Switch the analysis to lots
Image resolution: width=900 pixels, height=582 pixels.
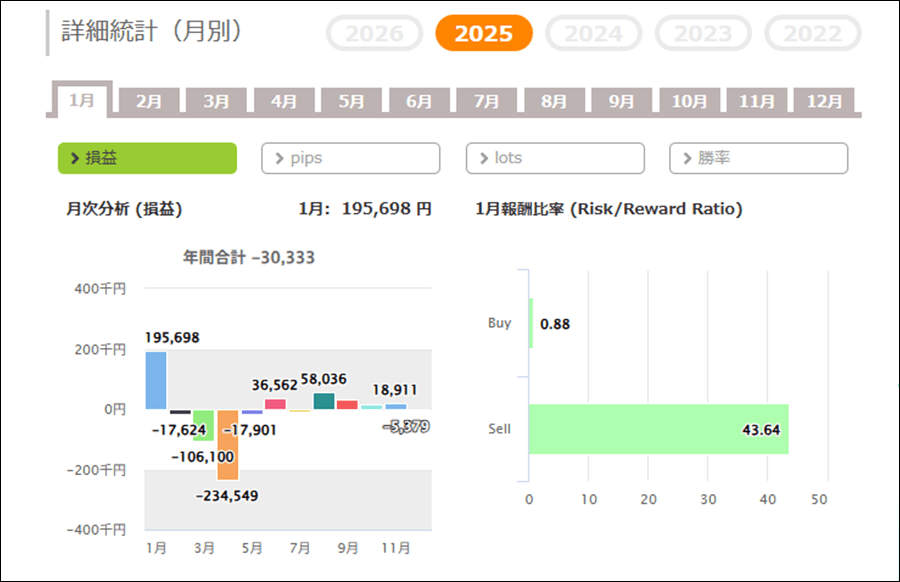click(x=555, y=158)
